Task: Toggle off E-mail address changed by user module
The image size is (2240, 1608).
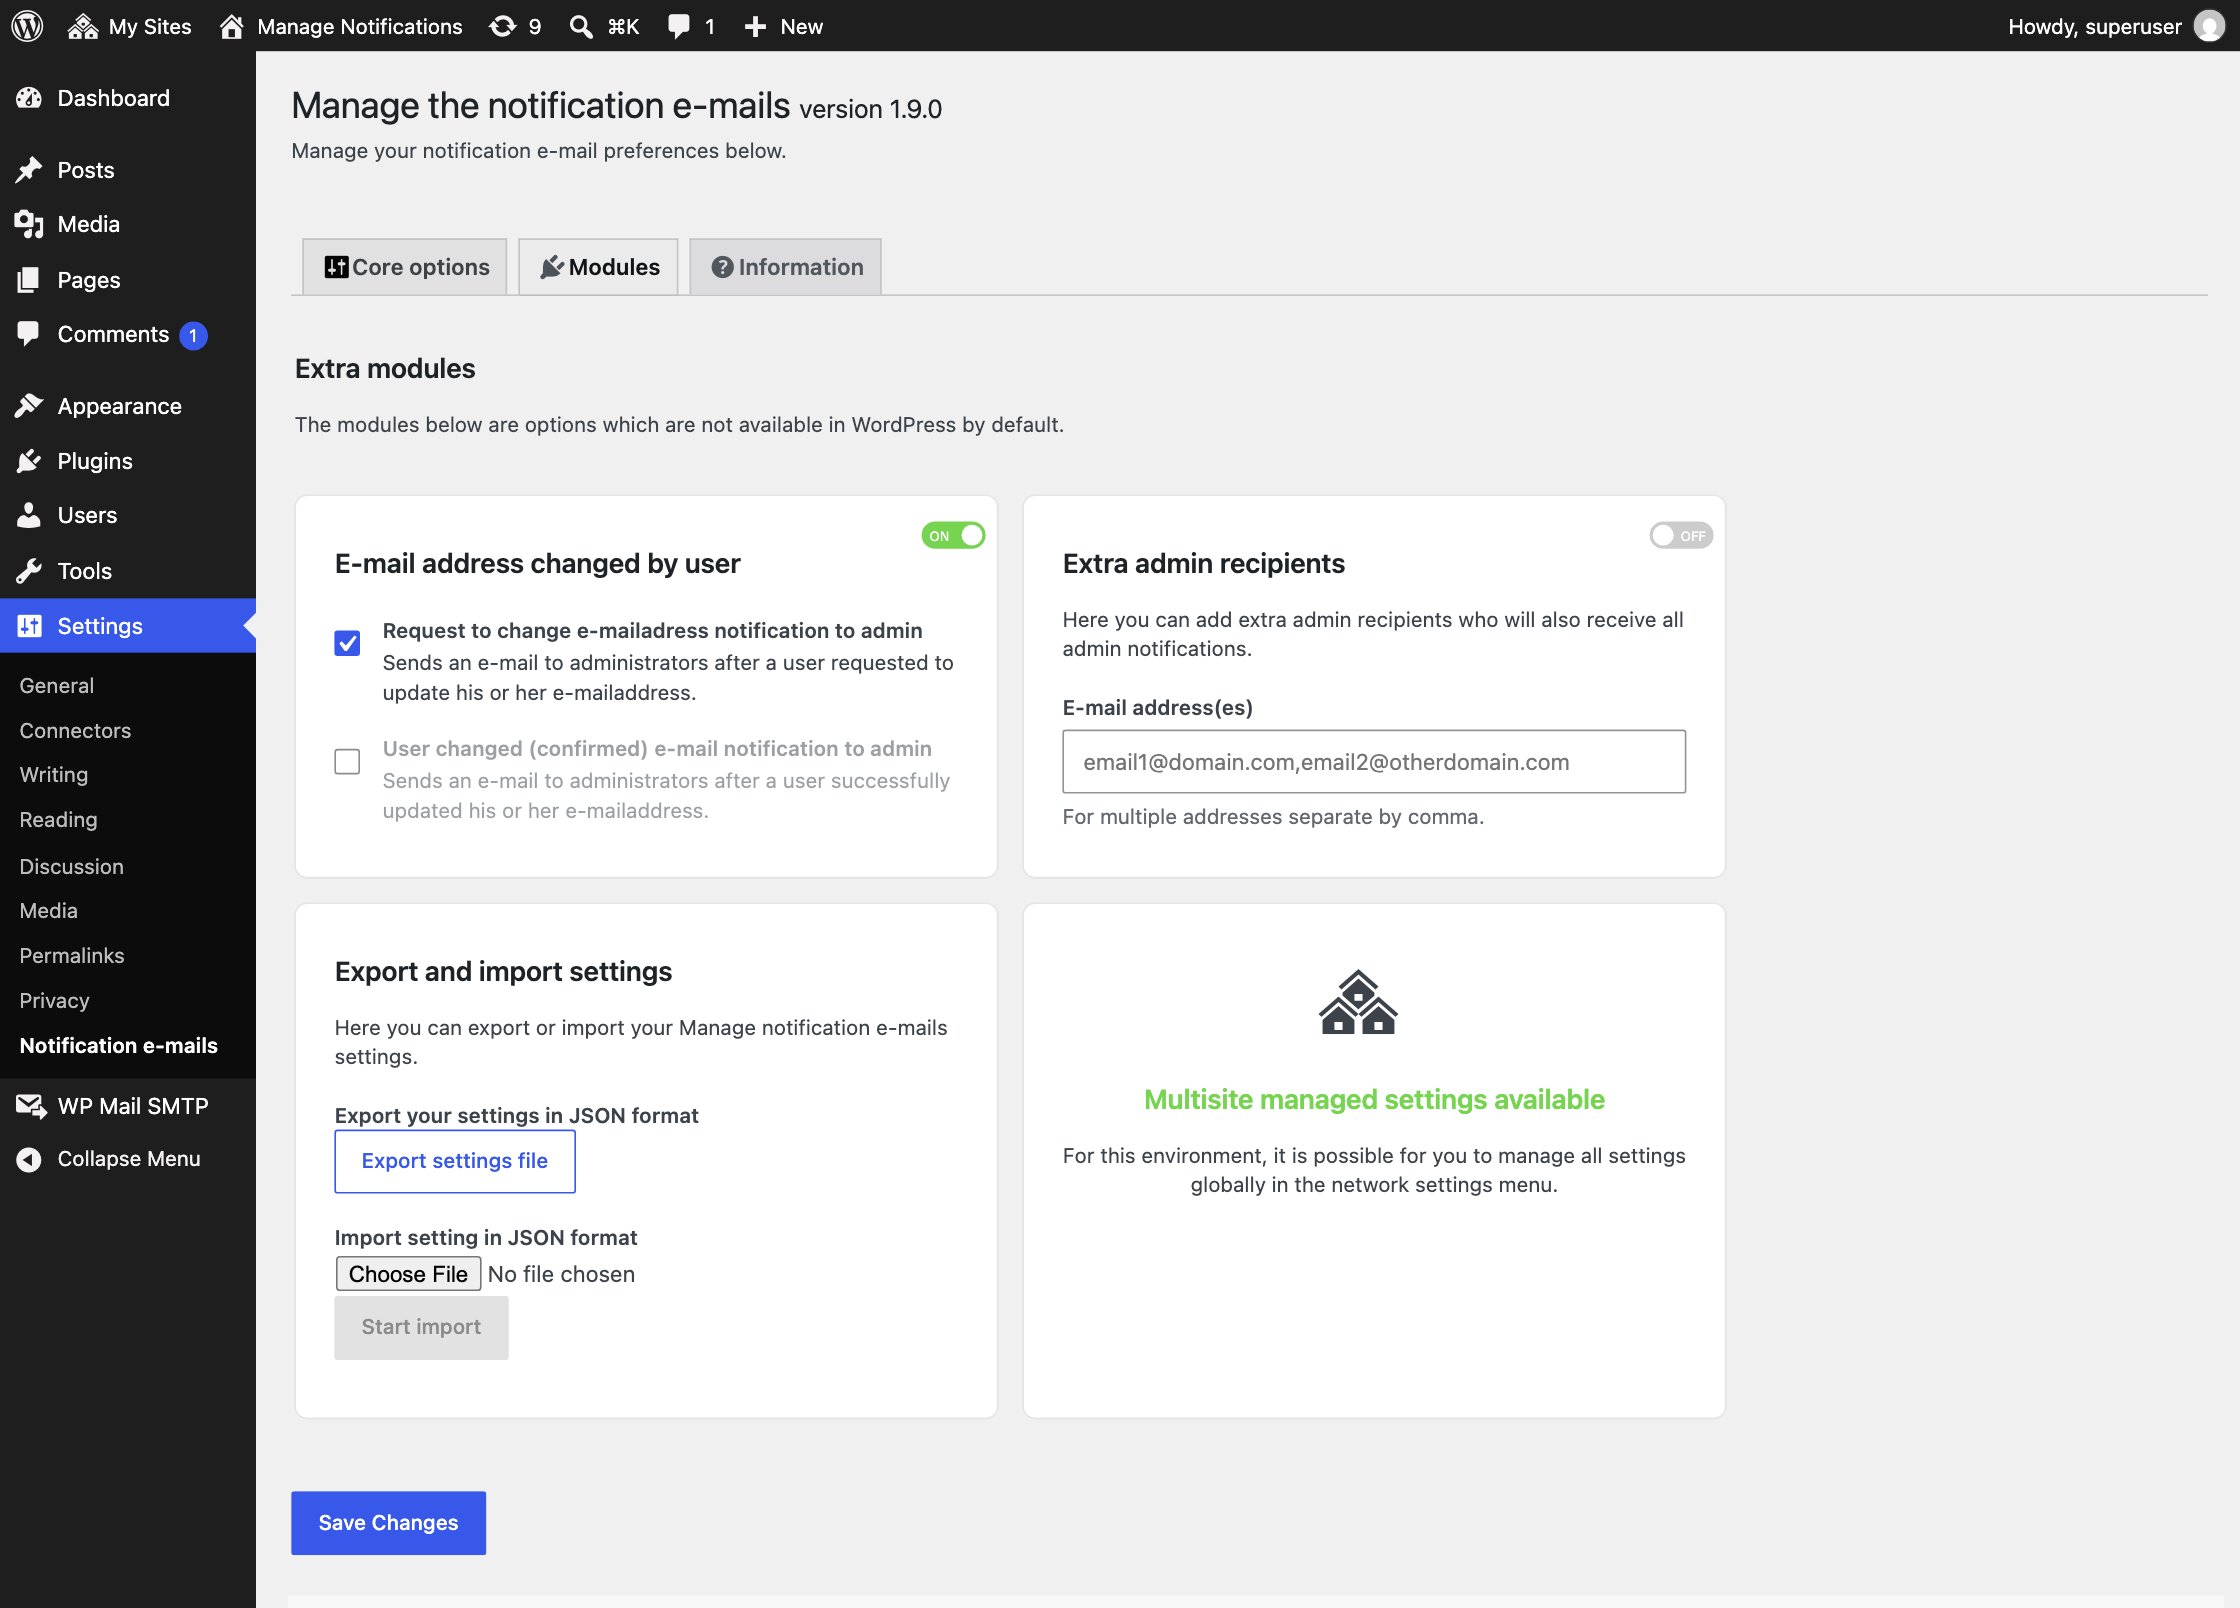Action: tap(953, 536)
